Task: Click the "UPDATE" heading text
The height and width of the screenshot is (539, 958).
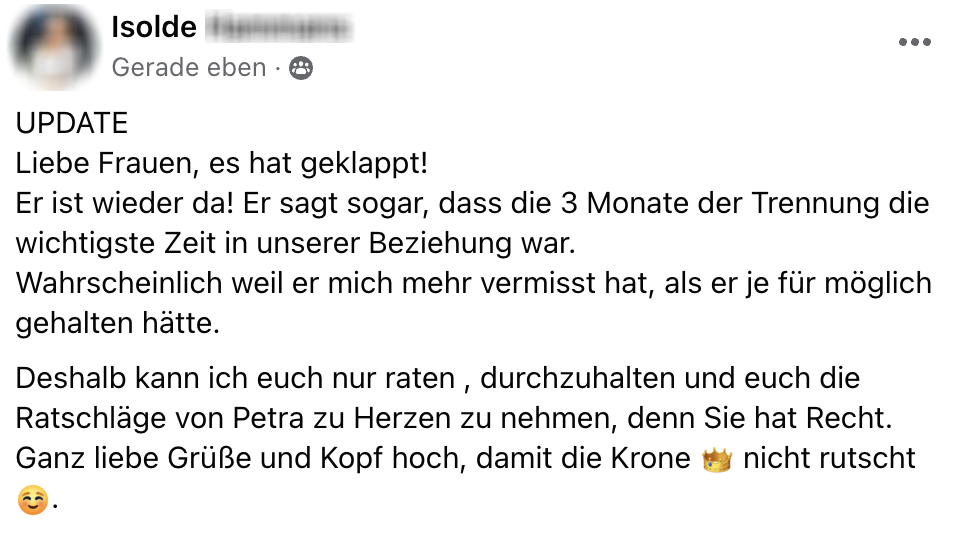Action: tap(72, 123)
